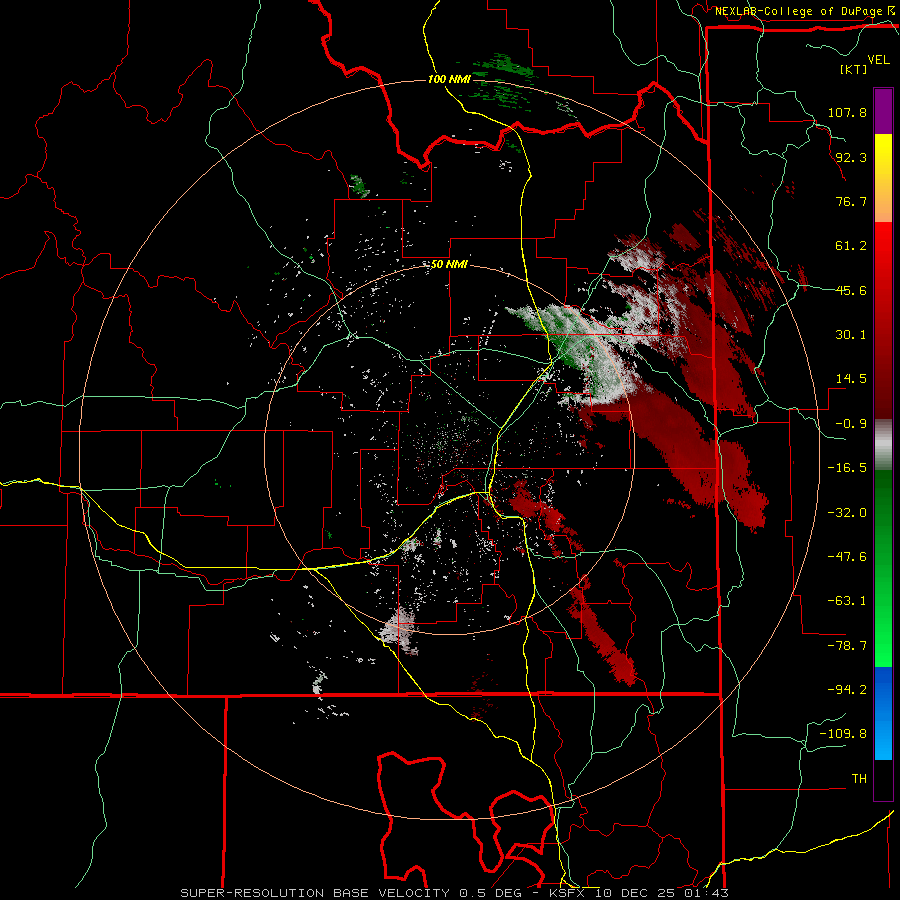Select the -0.9 velocity scale value
The image size is (900, 900).
click(851, 424)
